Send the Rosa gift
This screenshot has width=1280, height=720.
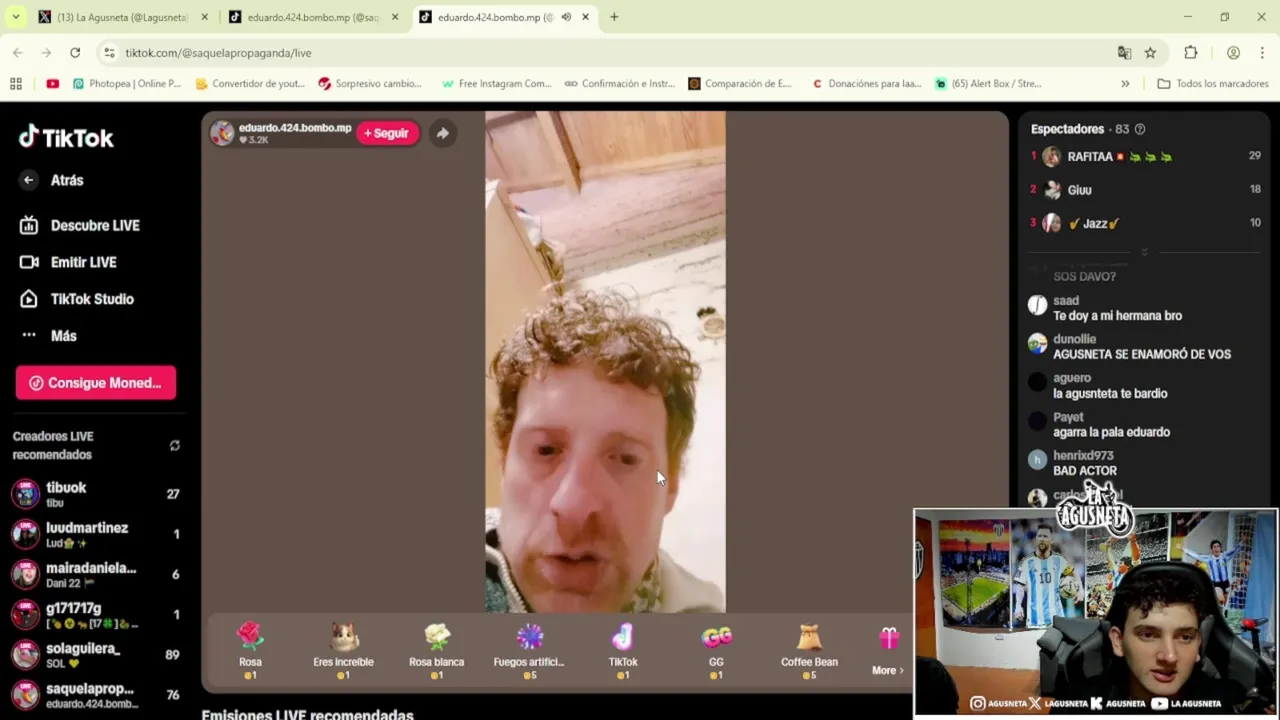coord(250,650)
